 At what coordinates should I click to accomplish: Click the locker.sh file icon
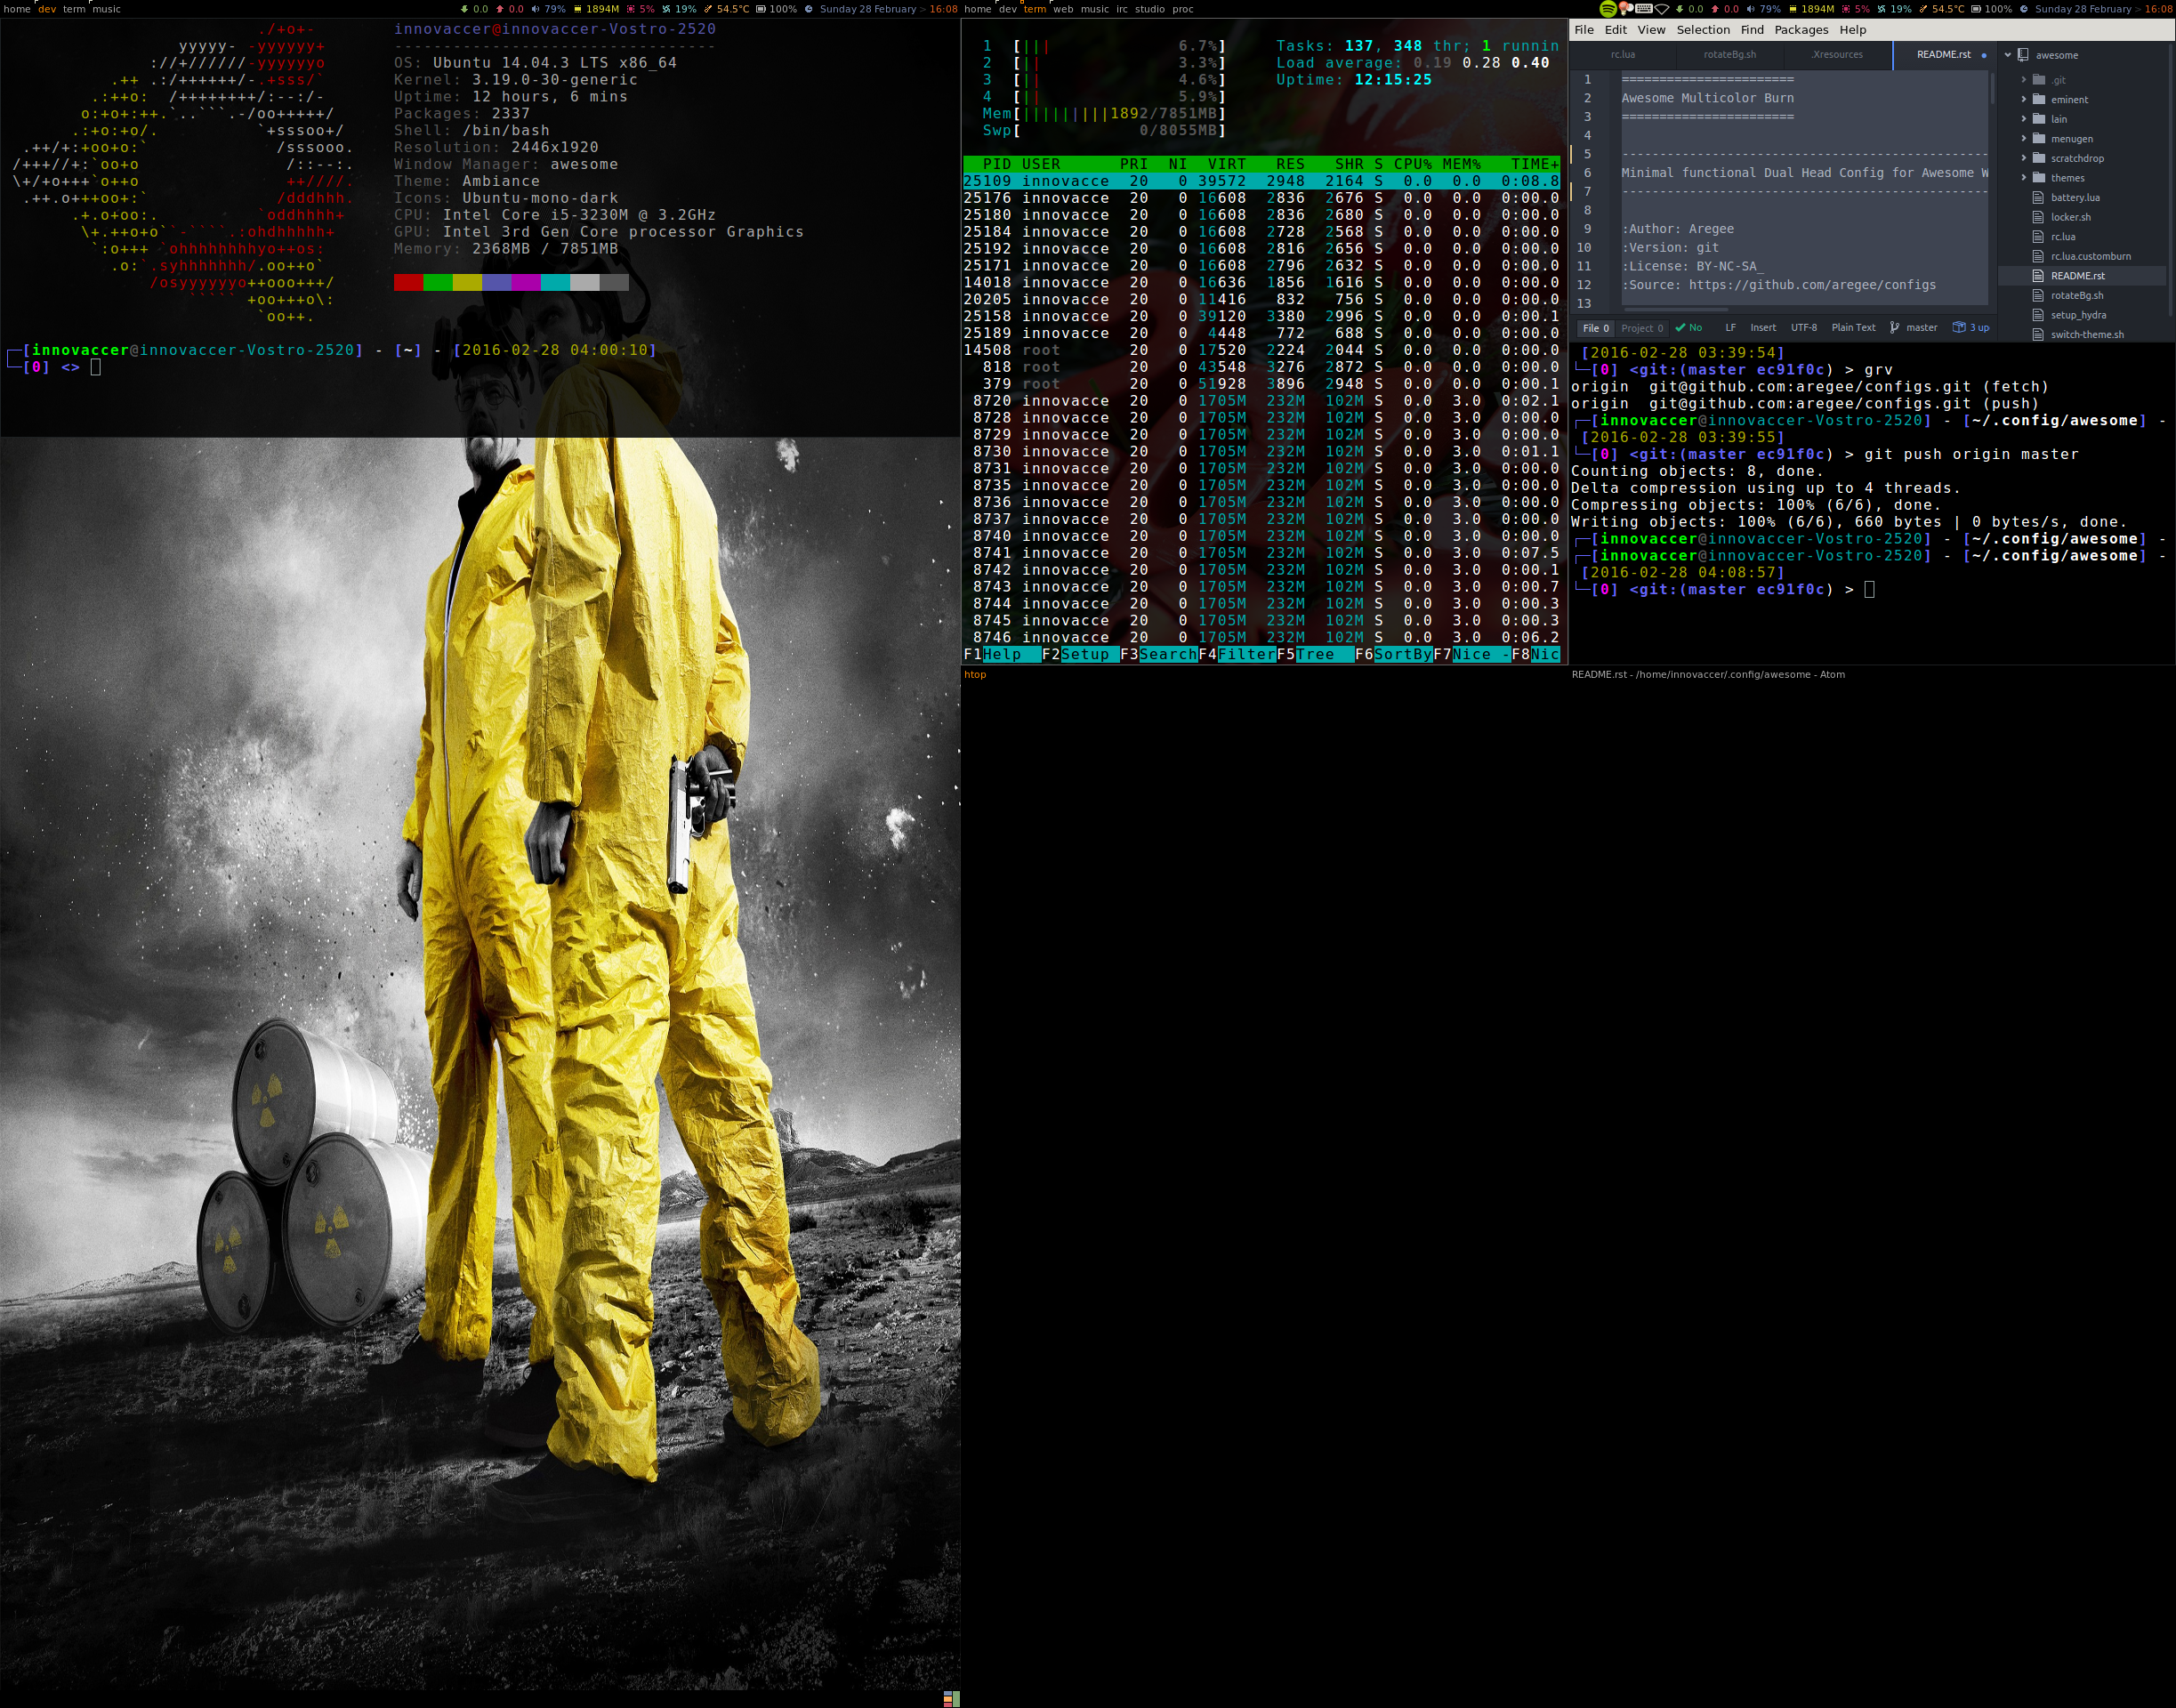2038,217
